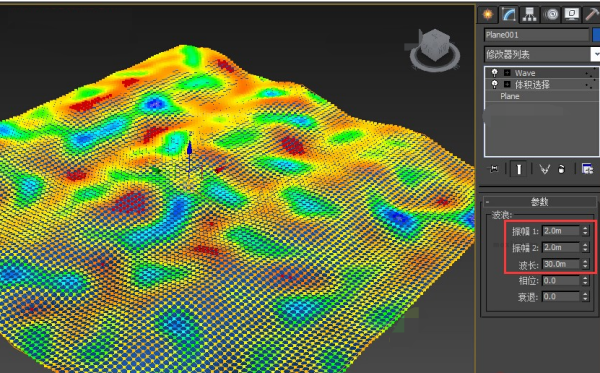The image size is (600, 373).
Task: Open the 修改器列表 modifier list dropdown
Action: pyautogui.click(x=541, y=54)
